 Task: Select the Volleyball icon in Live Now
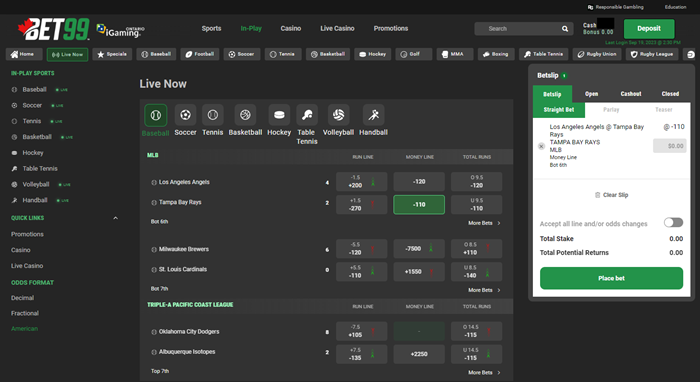click(338, 115)
